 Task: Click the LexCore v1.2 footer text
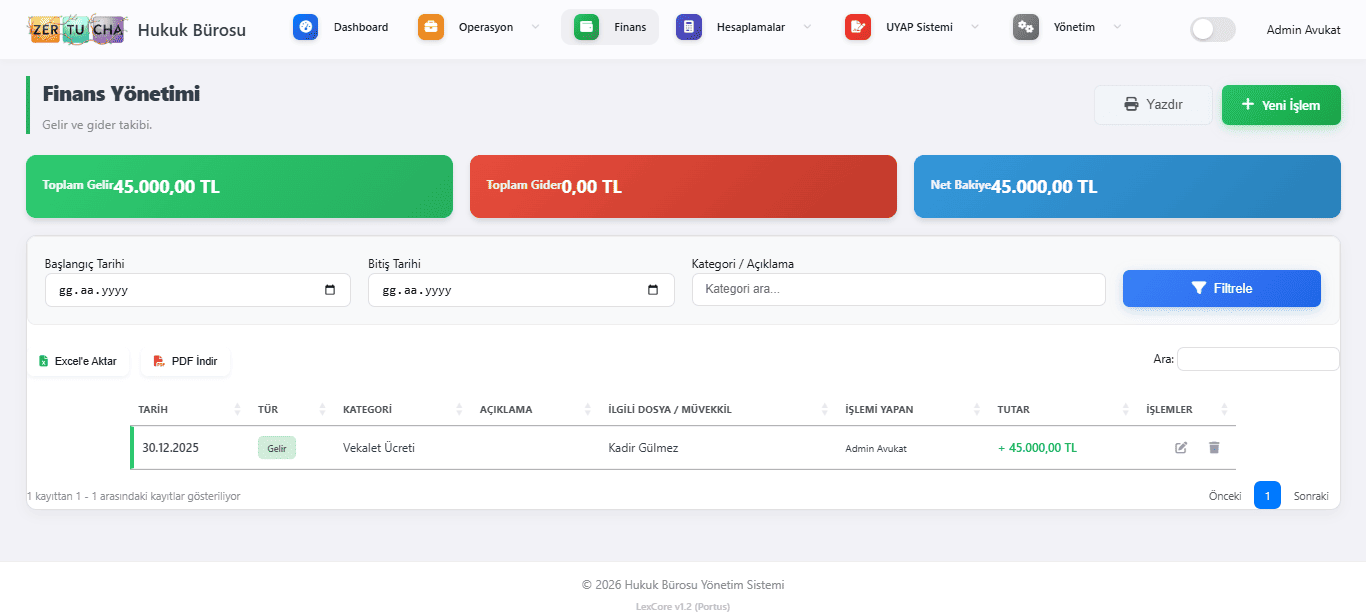tap(683, 606)
